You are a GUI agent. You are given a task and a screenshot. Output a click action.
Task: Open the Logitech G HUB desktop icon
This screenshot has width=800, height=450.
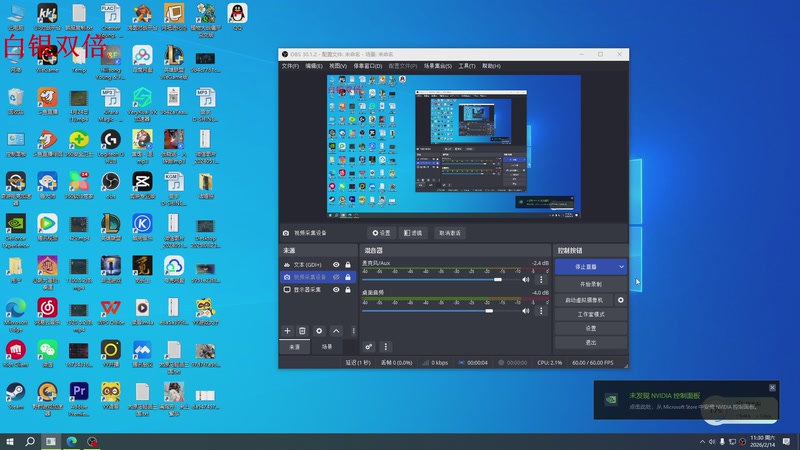click(x=110, y=147)
